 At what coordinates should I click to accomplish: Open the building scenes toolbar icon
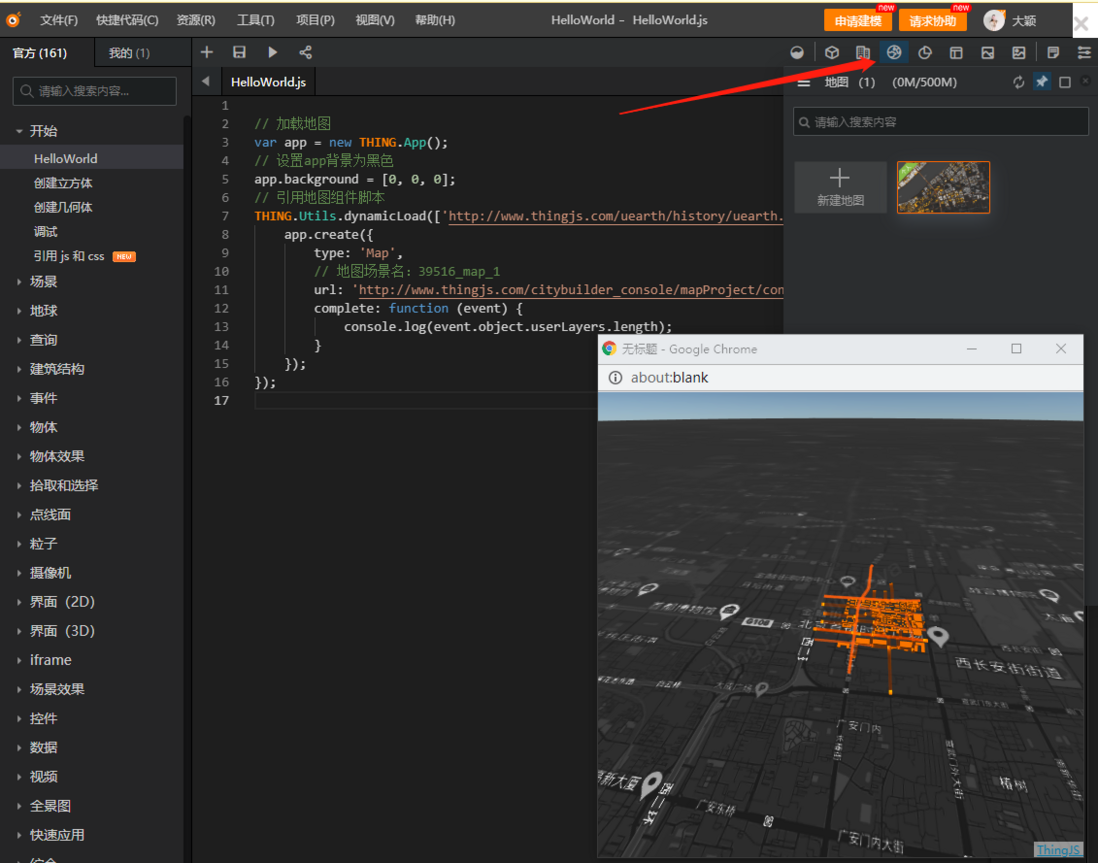pos(863,53)
